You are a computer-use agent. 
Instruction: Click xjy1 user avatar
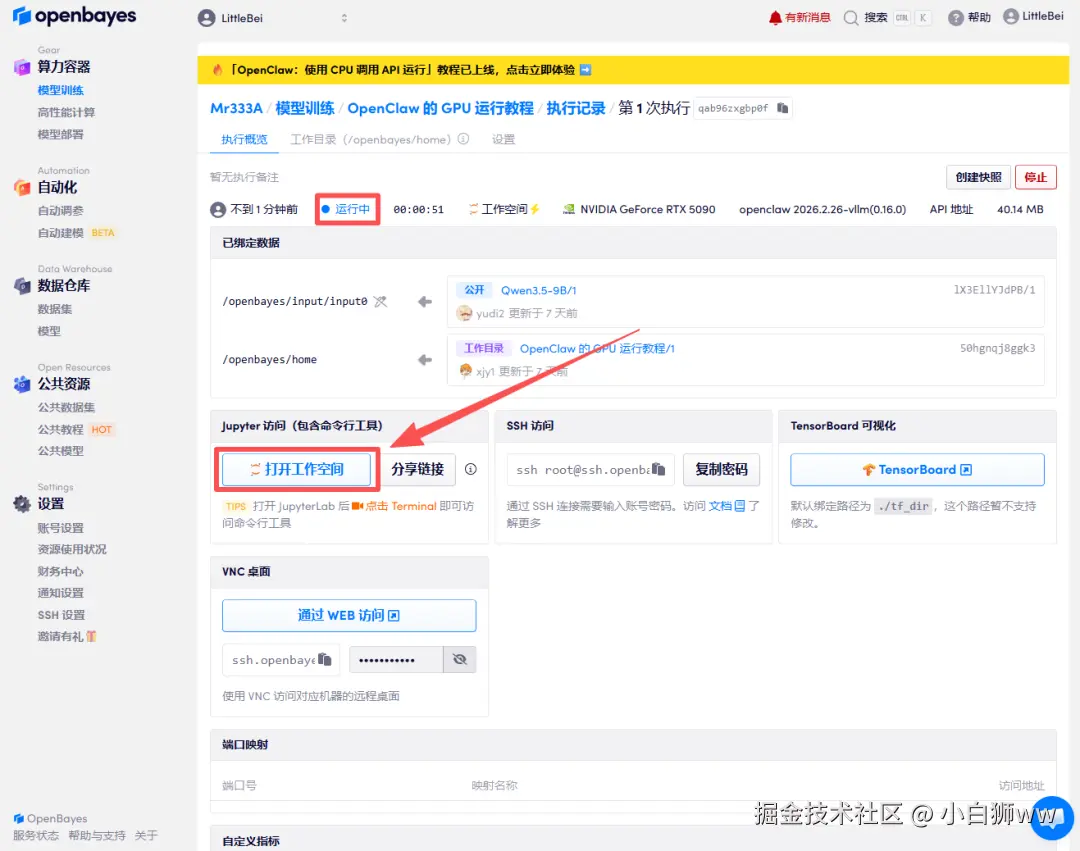pos(466,371)
